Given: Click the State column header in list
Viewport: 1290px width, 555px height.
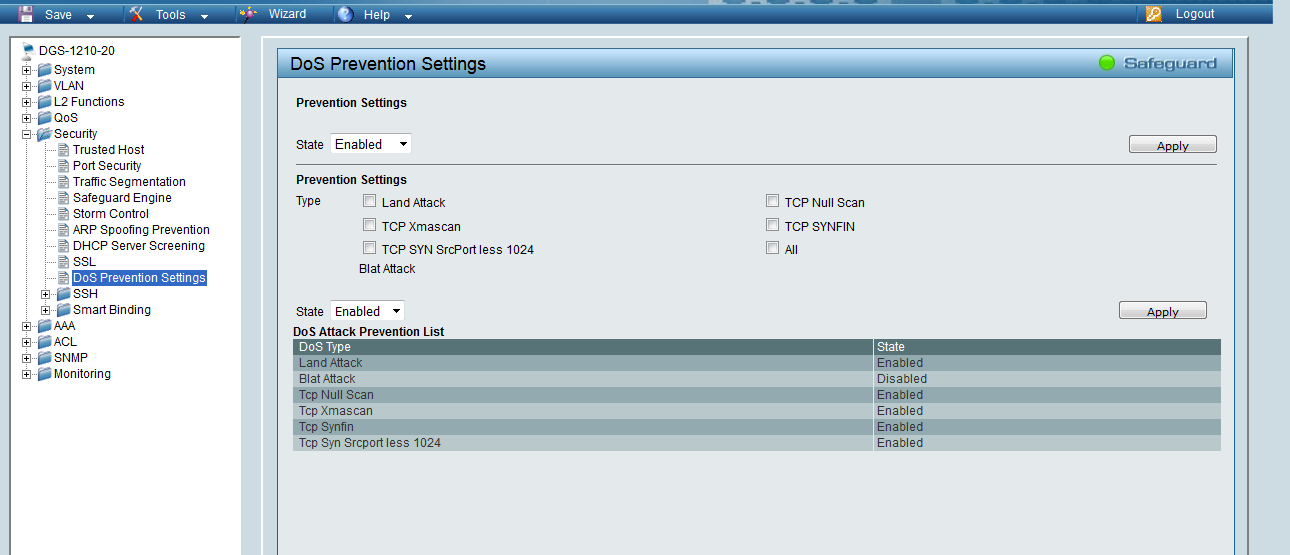Looking at the screenshot, I should pos(1047,347).
